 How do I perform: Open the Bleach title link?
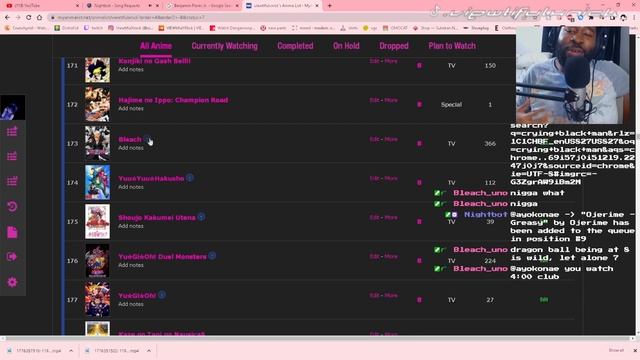click(x=130, y=139)
